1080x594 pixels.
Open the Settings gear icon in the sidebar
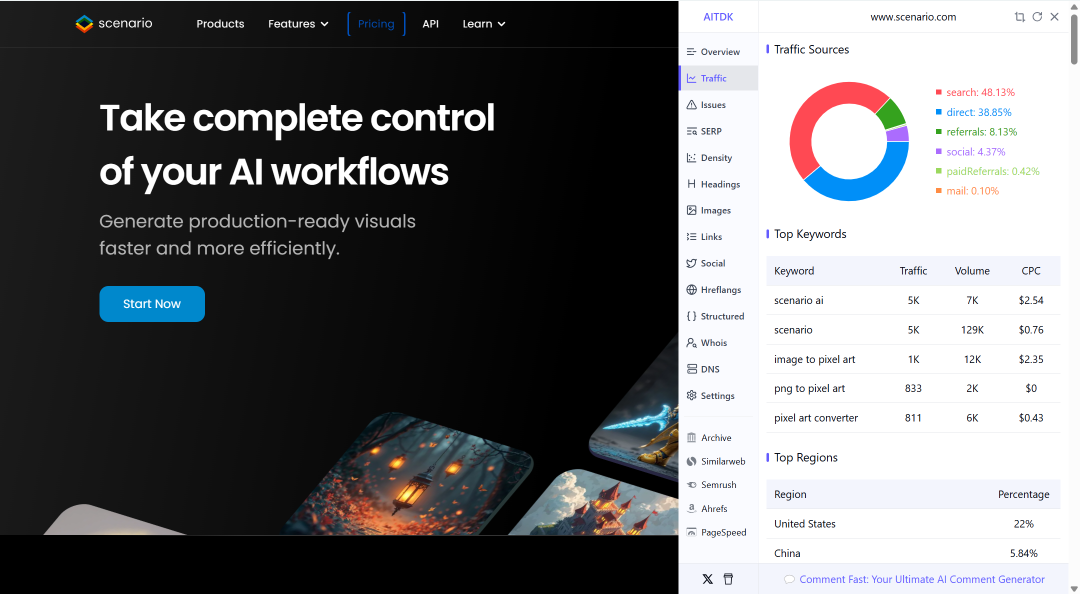691,396
